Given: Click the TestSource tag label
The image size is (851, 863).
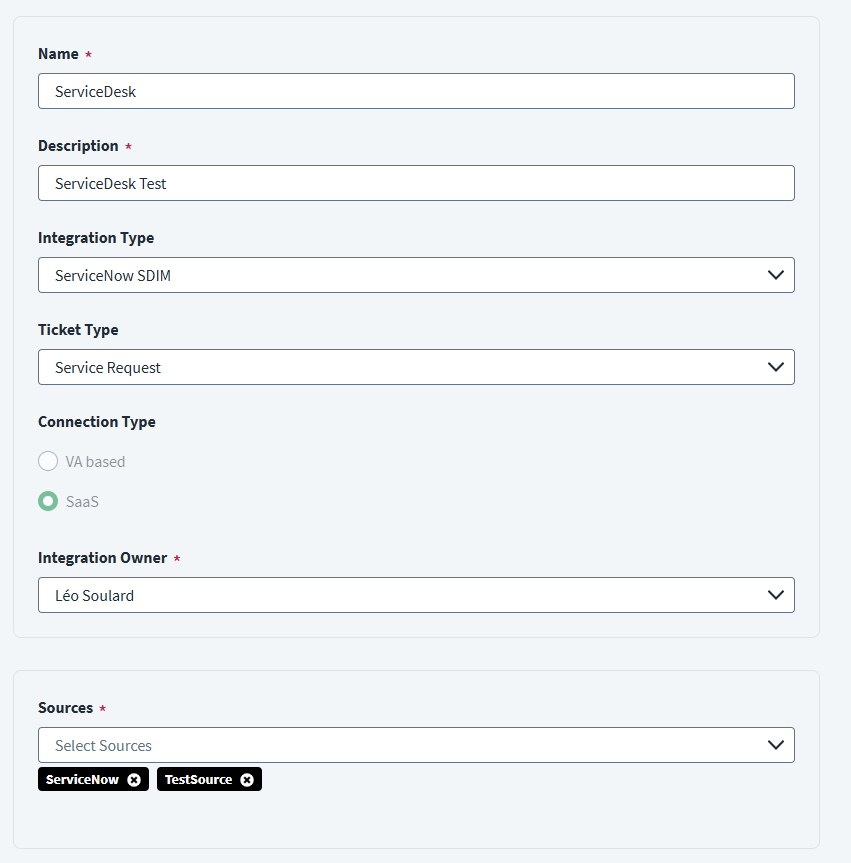Looking at the screenshot, I should pyautogui.click(x=198, y=780).
